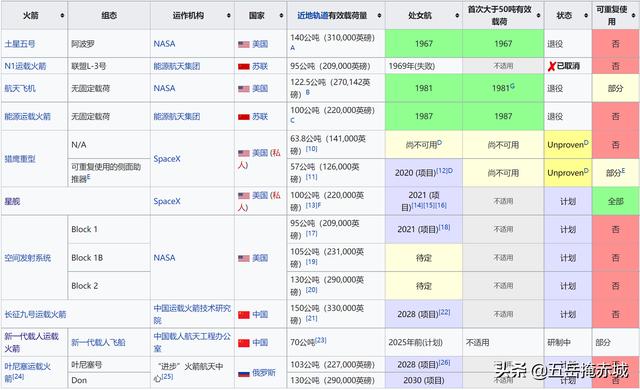Select the 1969年(失败) maiden flight cell
The width and height of the screenshot is (640, 390).
tap(424, 66)
